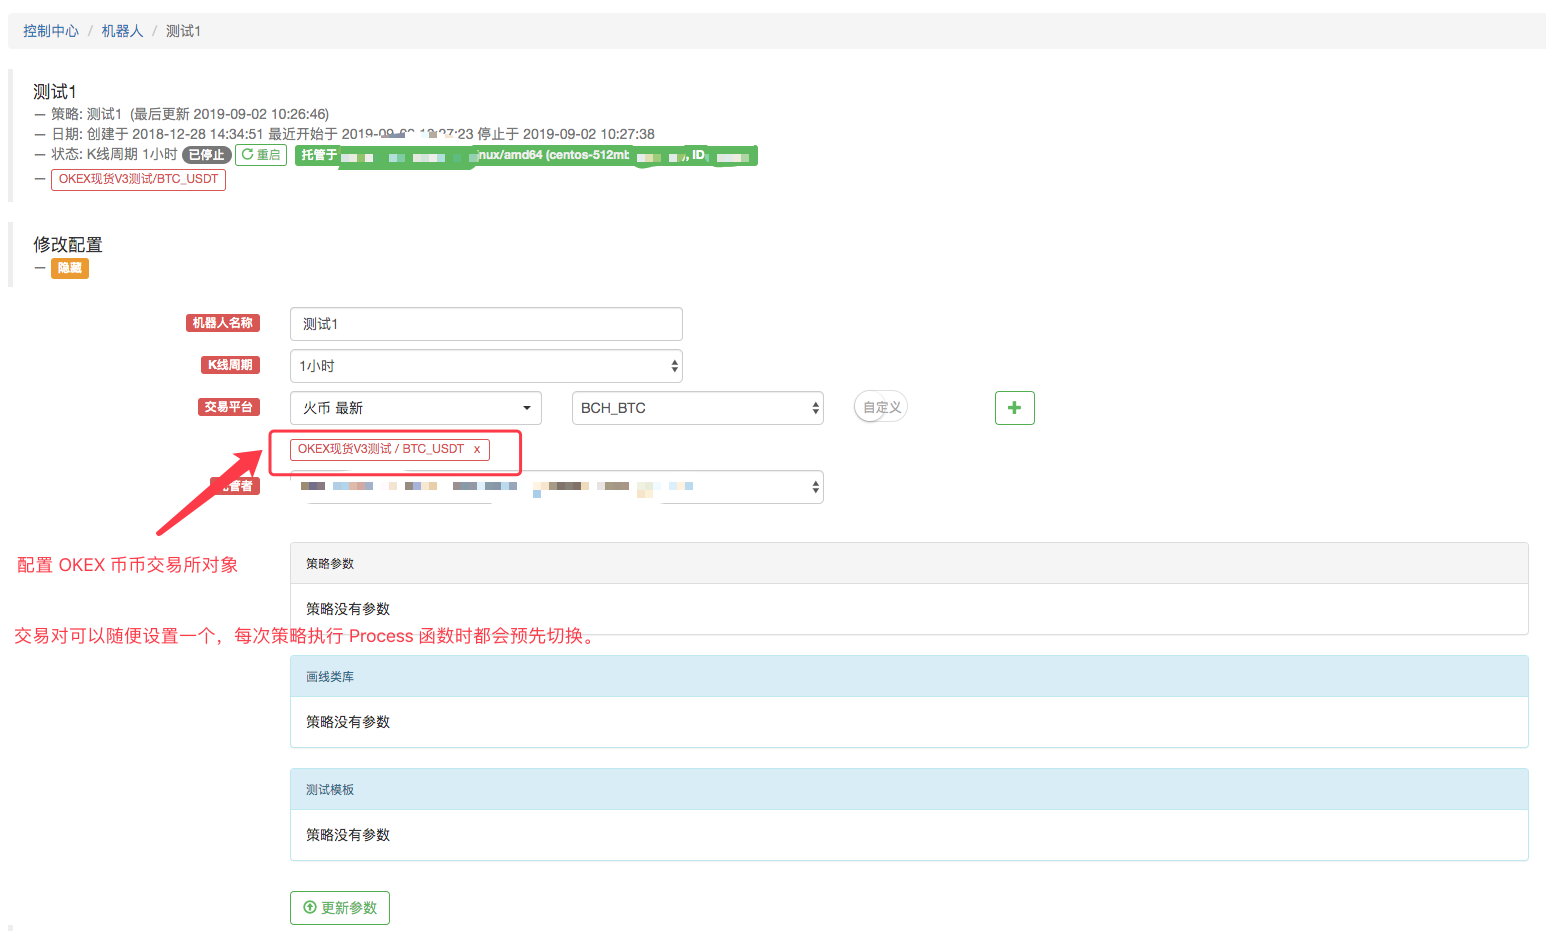
Task: Click the robot name input field 测试1
Action: (x=486, y=324)
